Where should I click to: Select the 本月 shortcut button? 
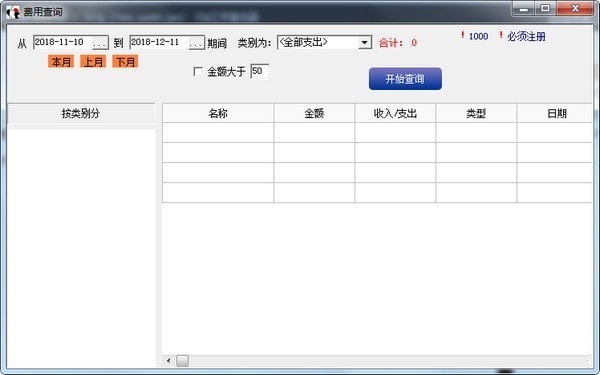(x=61, y=62)
